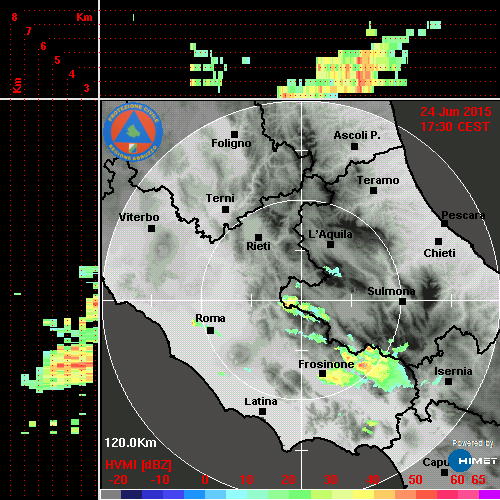Click the '3' altitude label in corner panel
Viewport: 500px width, 500px height.
tap(87, 88)
